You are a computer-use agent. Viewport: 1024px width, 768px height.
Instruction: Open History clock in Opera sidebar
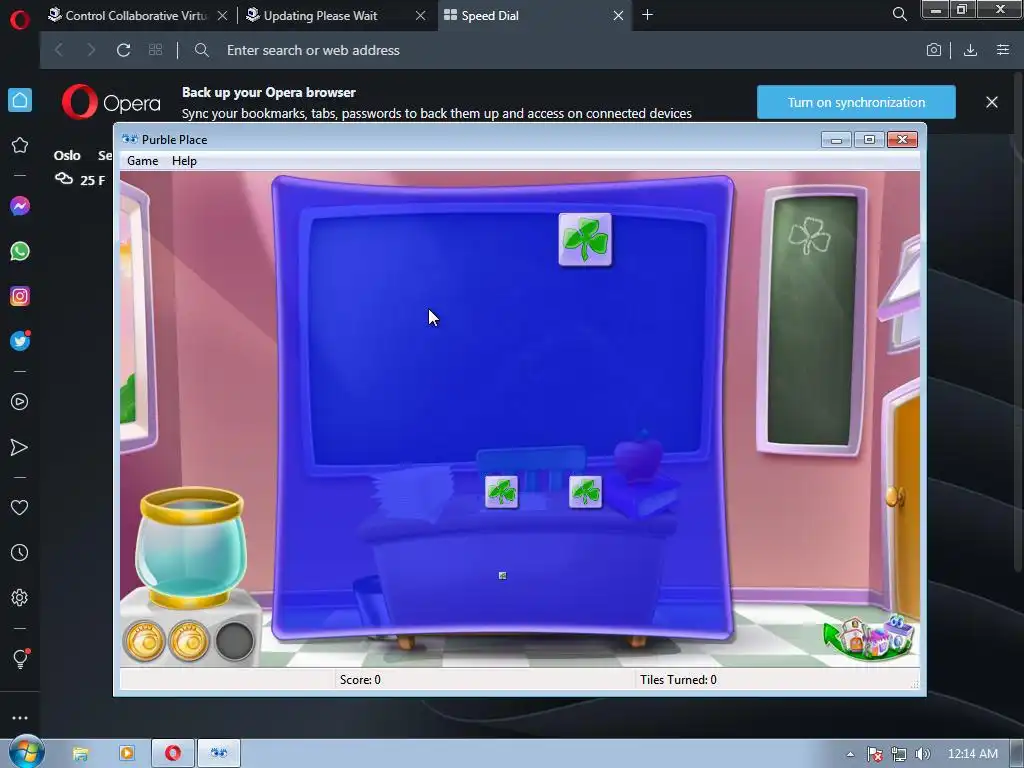tap(20, 552)
